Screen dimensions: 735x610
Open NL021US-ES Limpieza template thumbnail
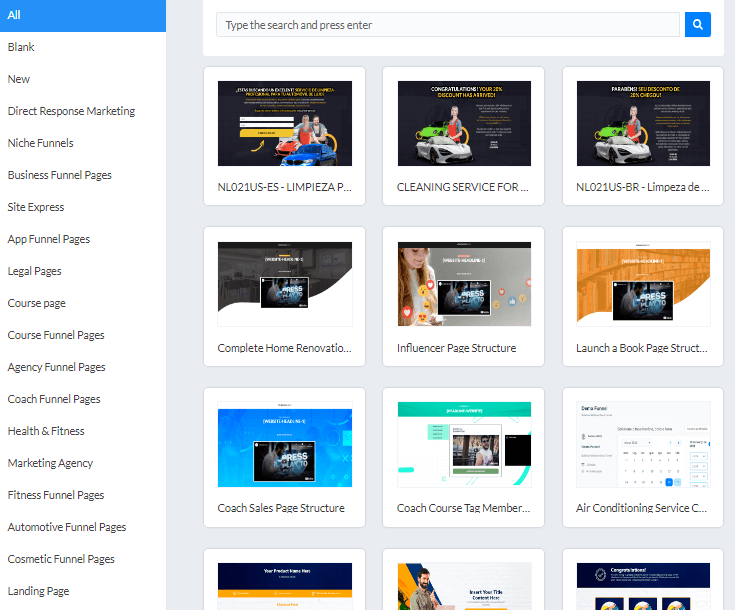tap(285, 123)
